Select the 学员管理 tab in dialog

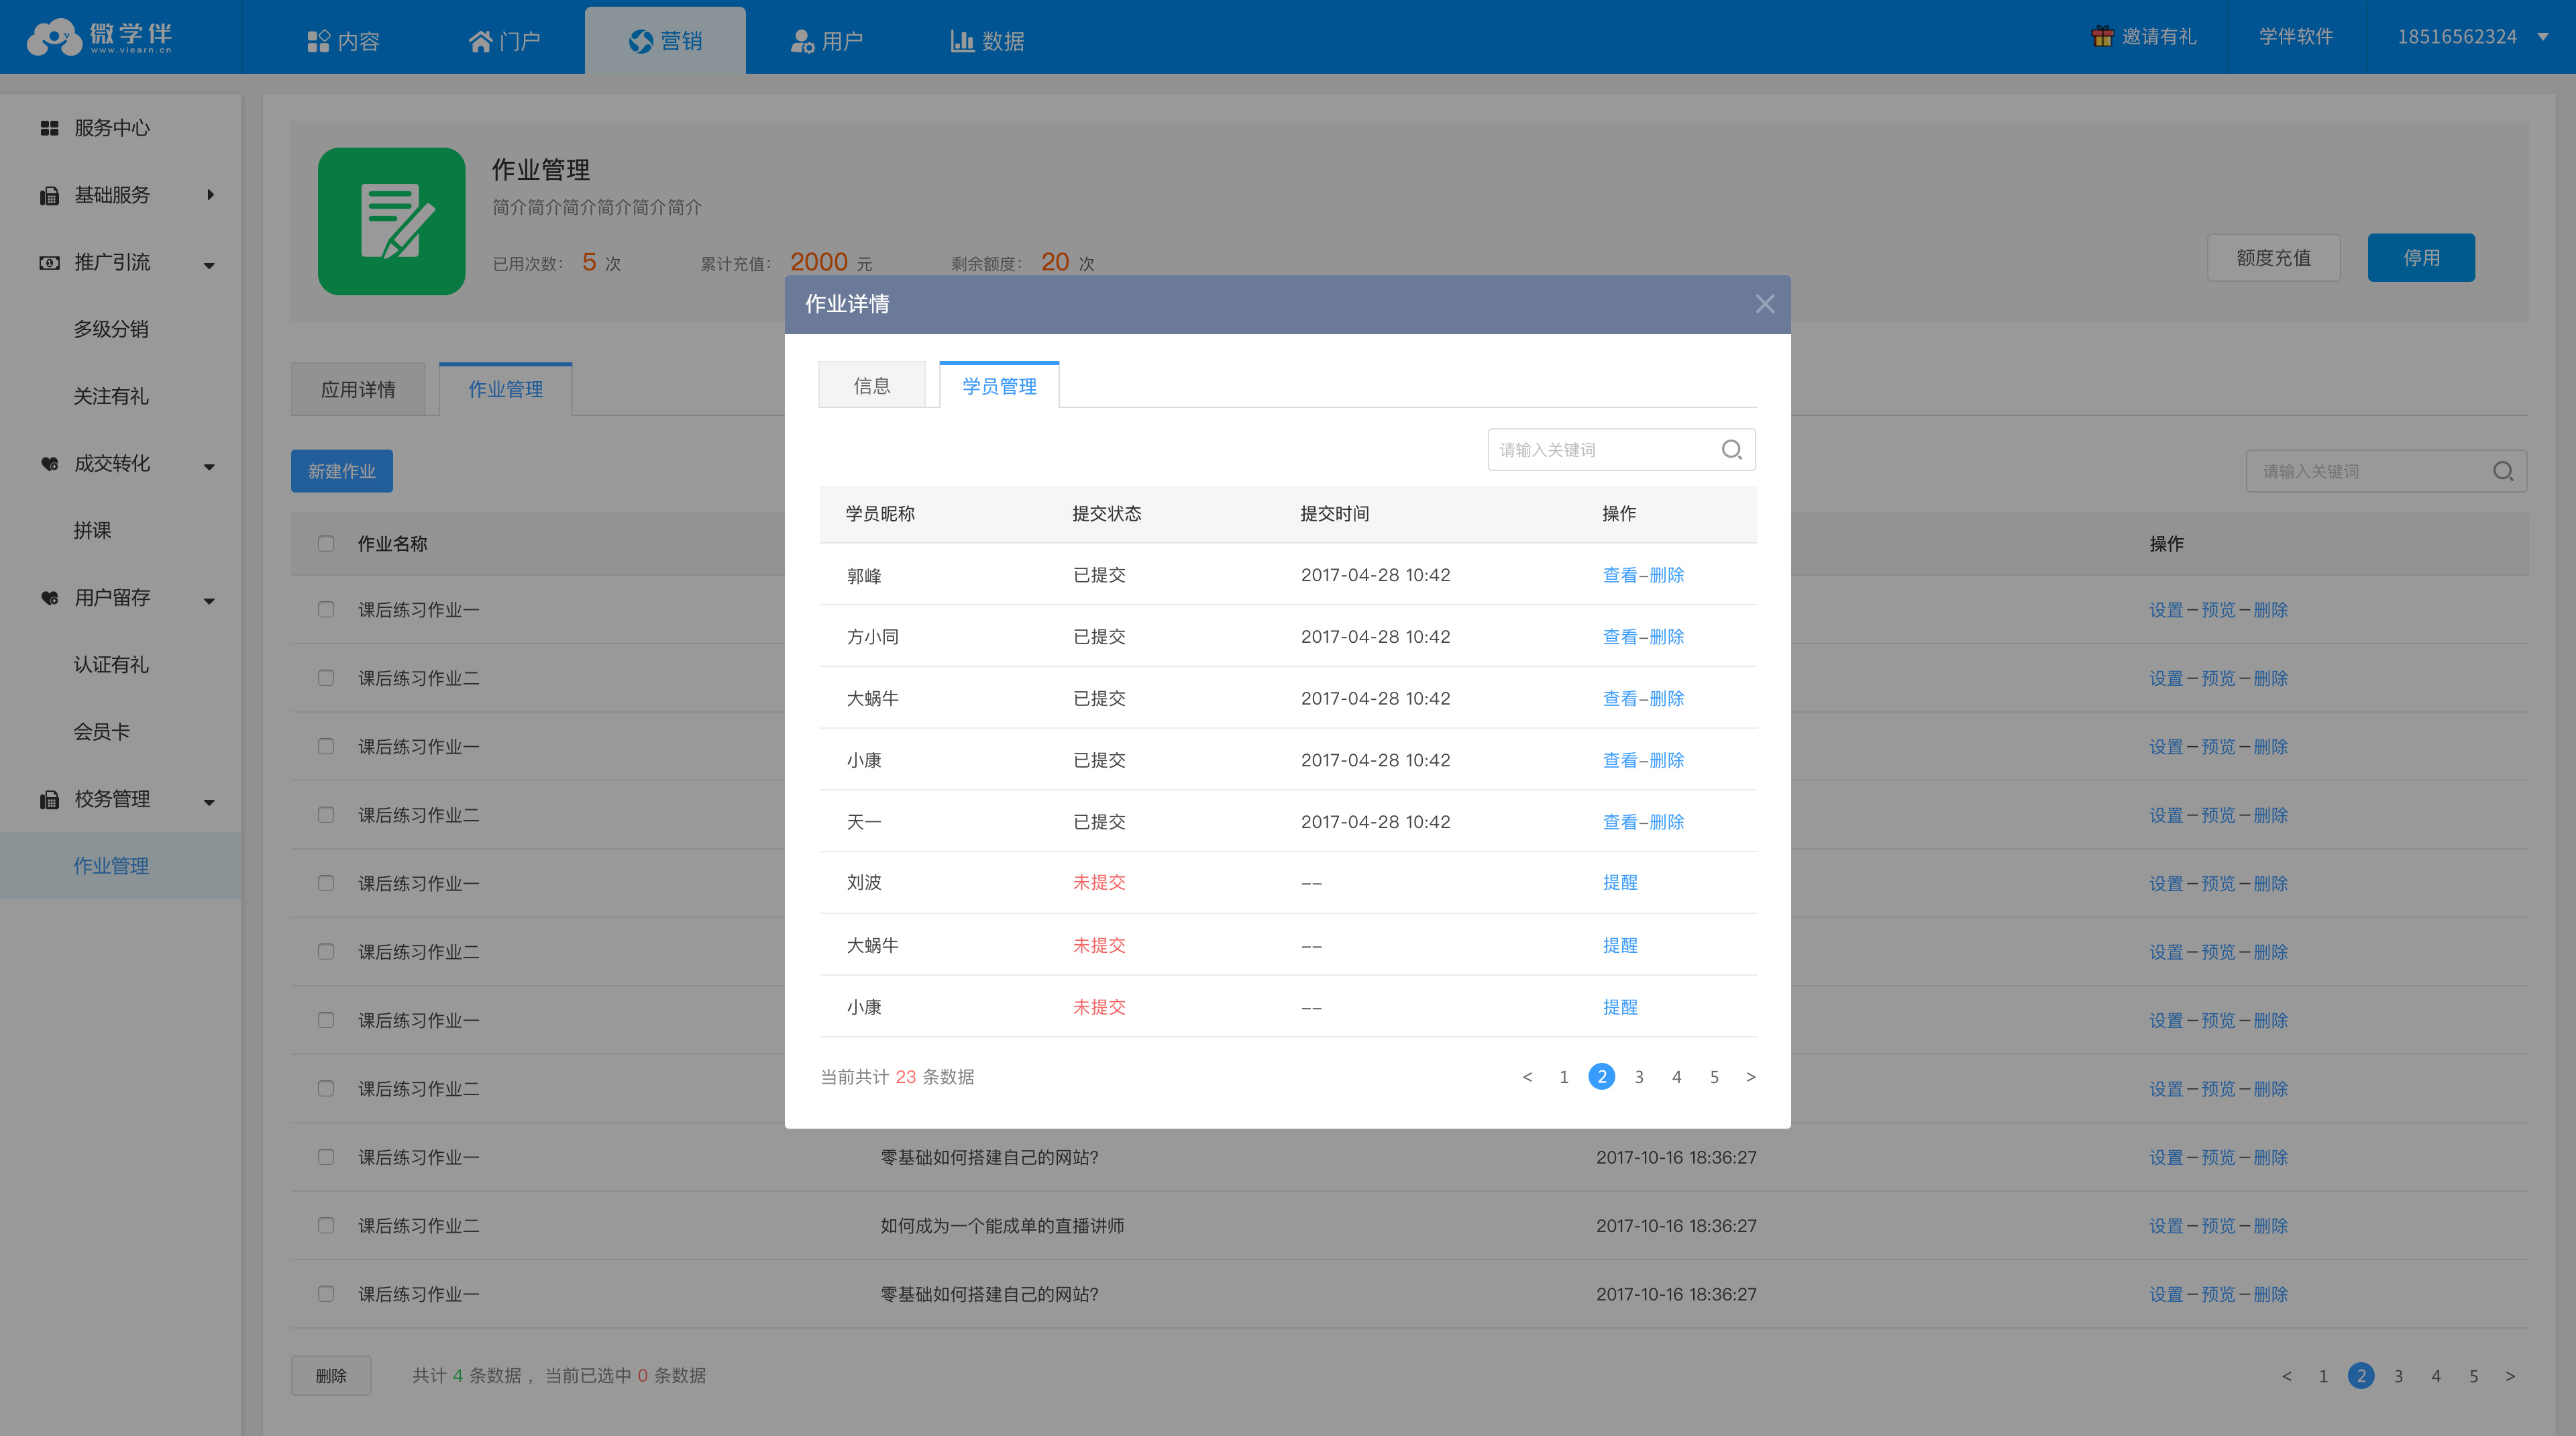pos(999,385)
